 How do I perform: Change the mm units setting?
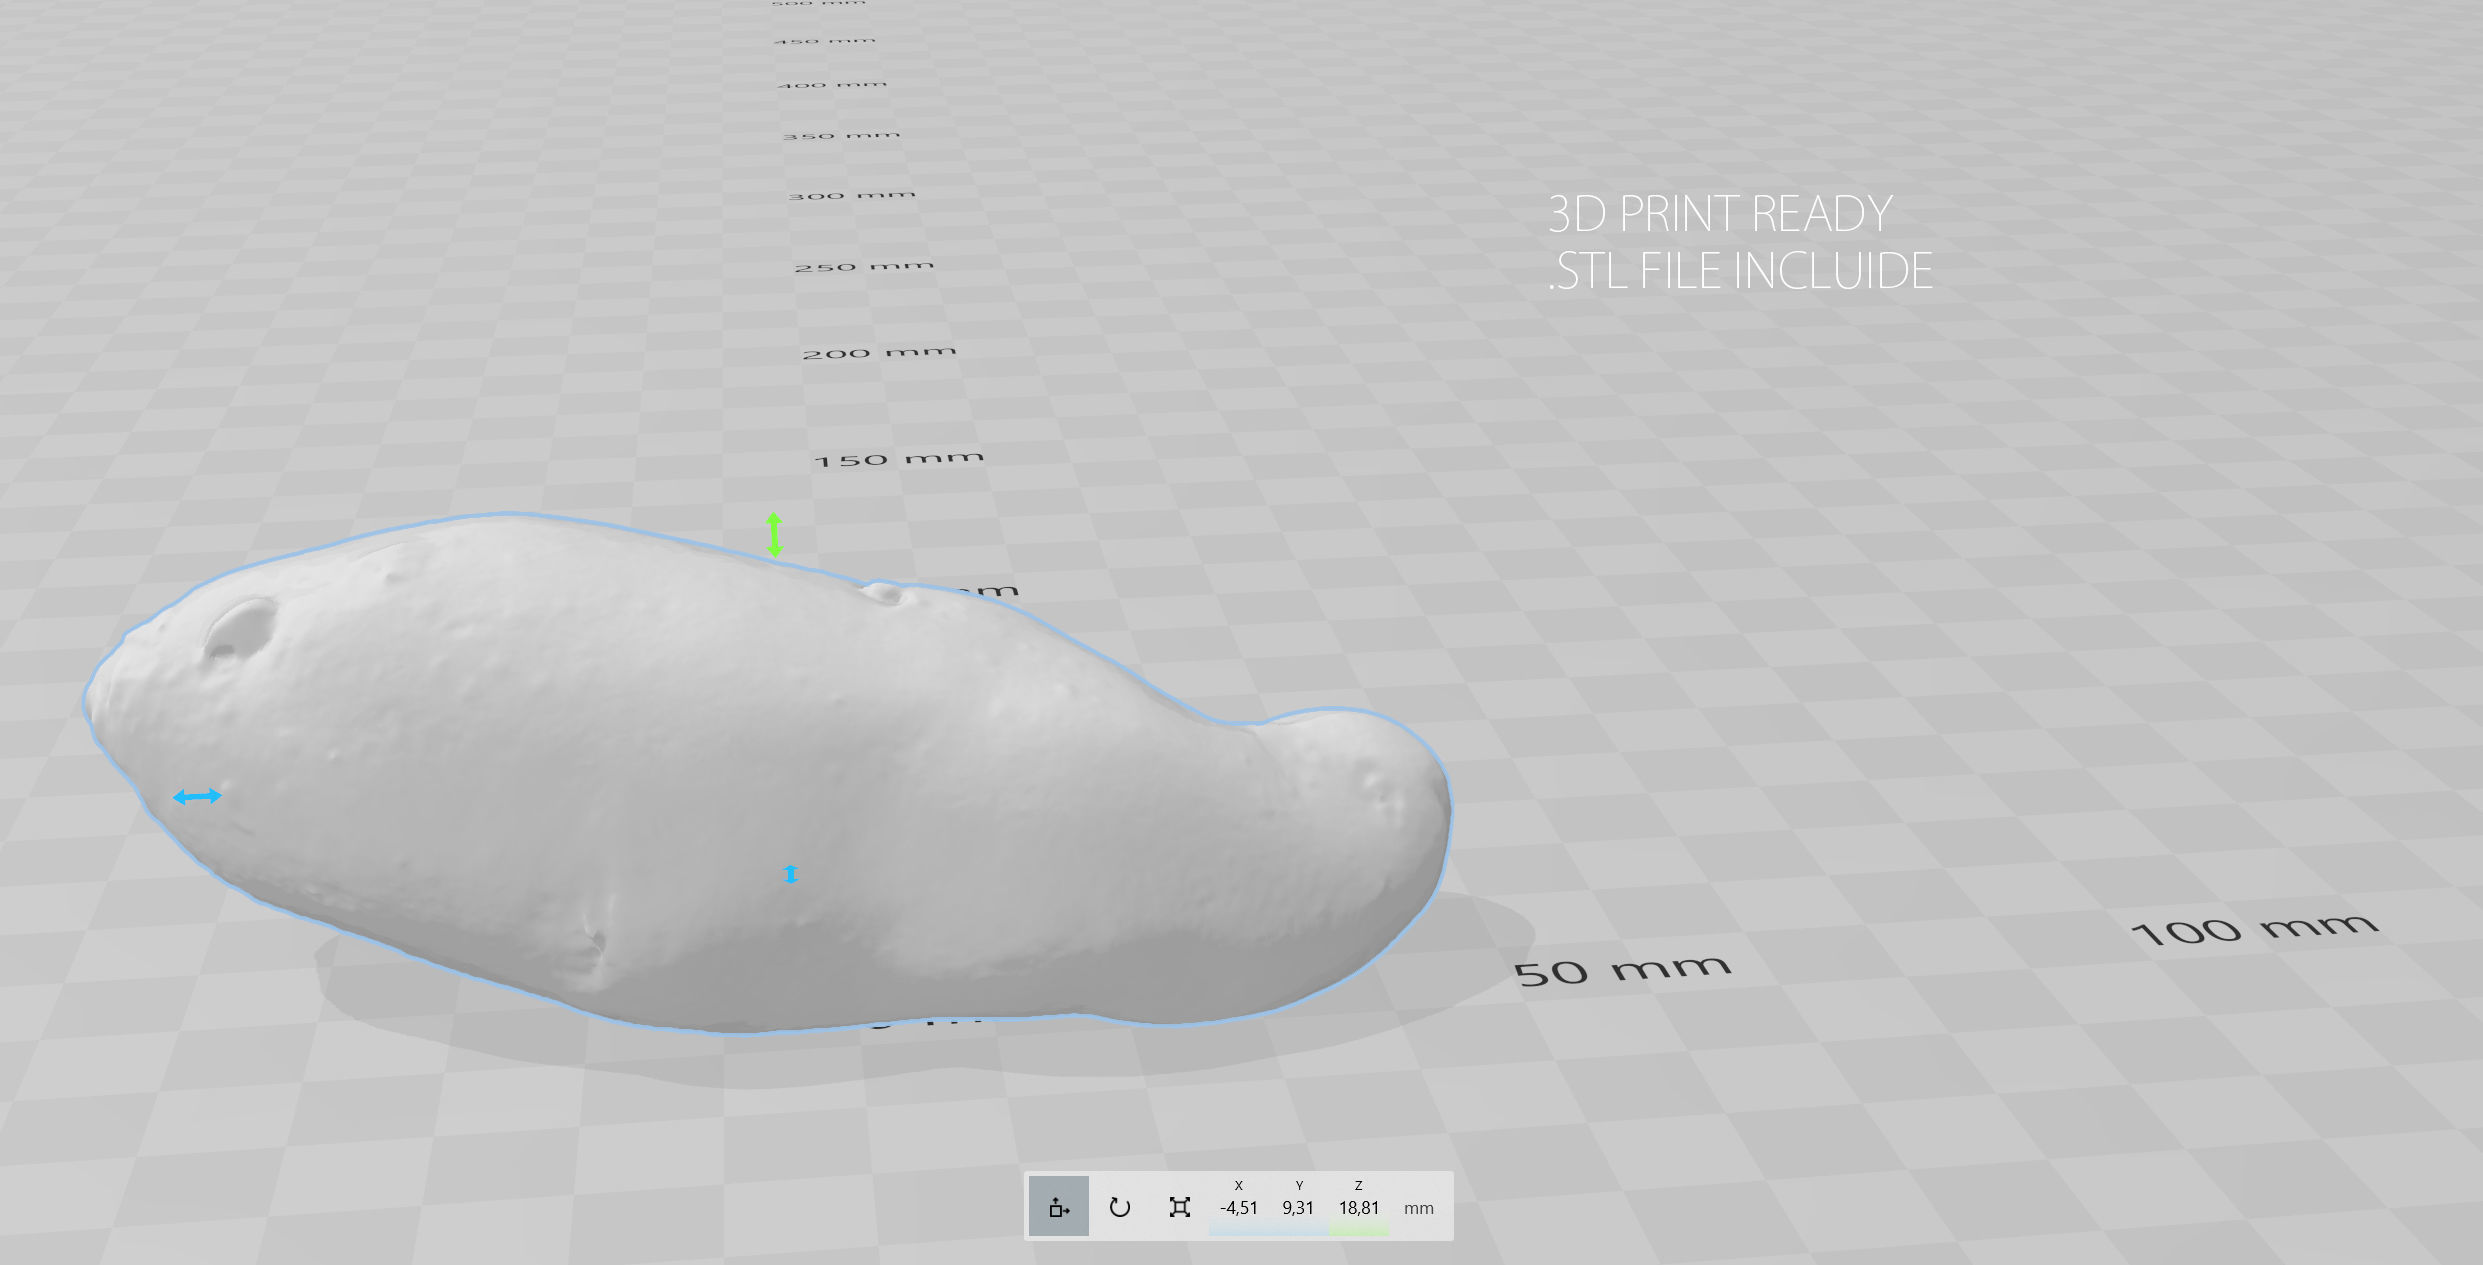pyautogui.click(x=1418, y=1208)
